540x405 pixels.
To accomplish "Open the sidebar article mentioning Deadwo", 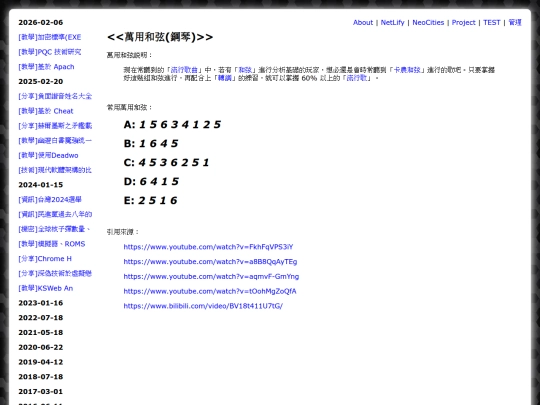I will click(x=48, y=155).
